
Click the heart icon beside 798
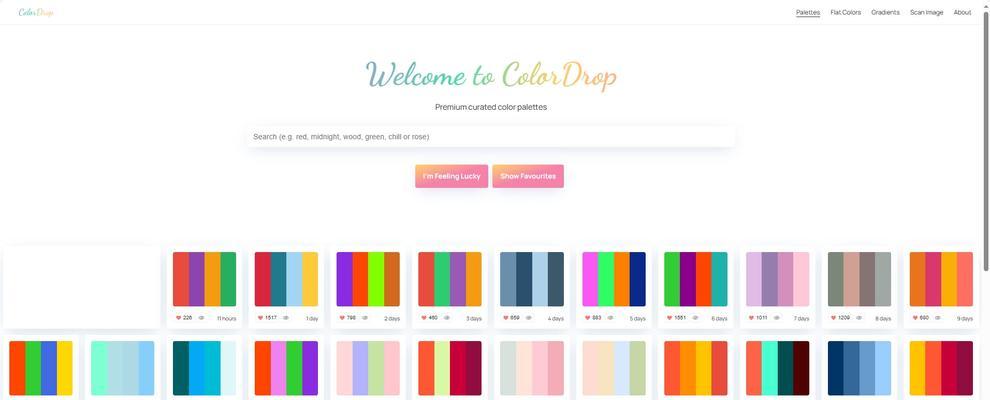point(342,318)
